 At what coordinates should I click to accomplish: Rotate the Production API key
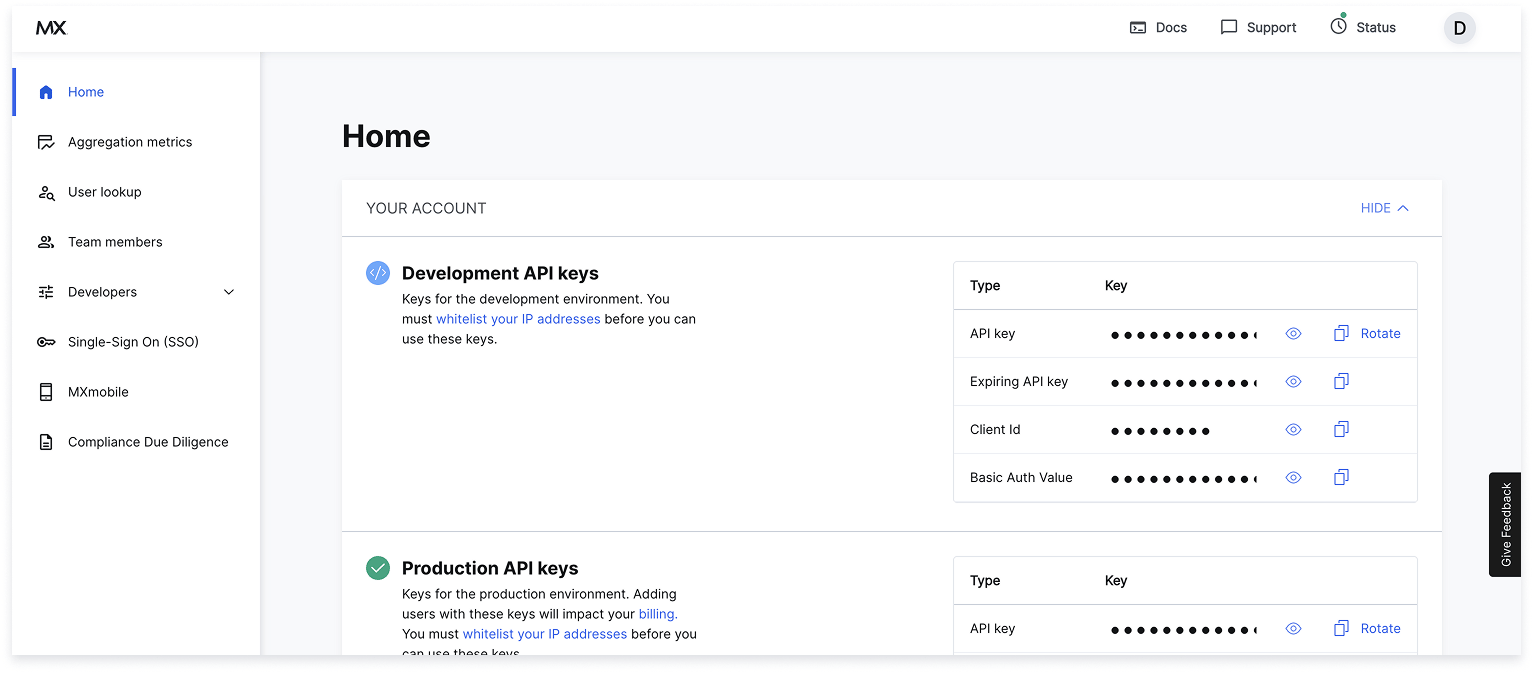pyautogui.click(x=1380, y=628)
